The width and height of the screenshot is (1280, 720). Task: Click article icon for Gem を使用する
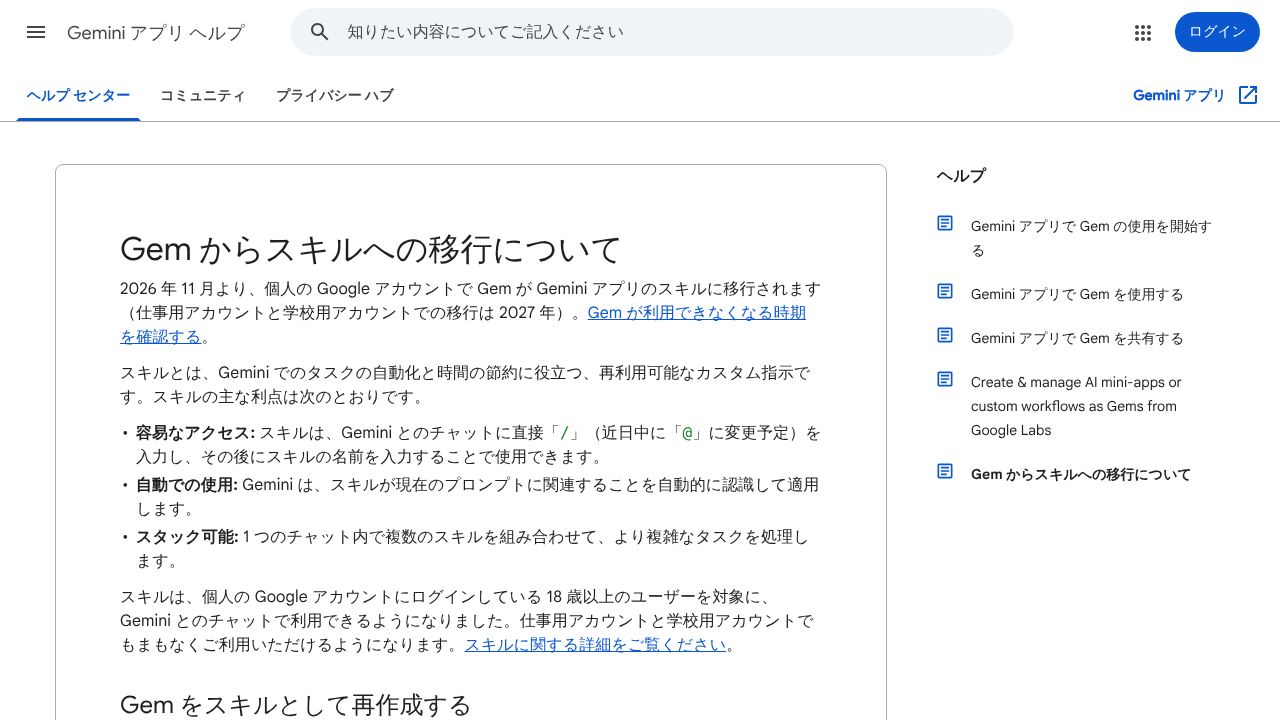click(x=945, y=291)
